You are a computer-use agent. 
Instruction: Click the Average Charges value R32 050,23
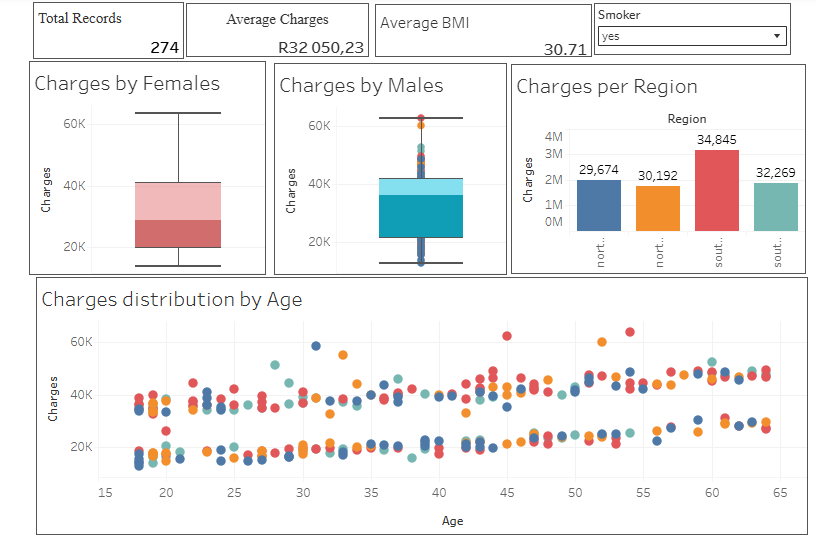(x=321, y=47)
